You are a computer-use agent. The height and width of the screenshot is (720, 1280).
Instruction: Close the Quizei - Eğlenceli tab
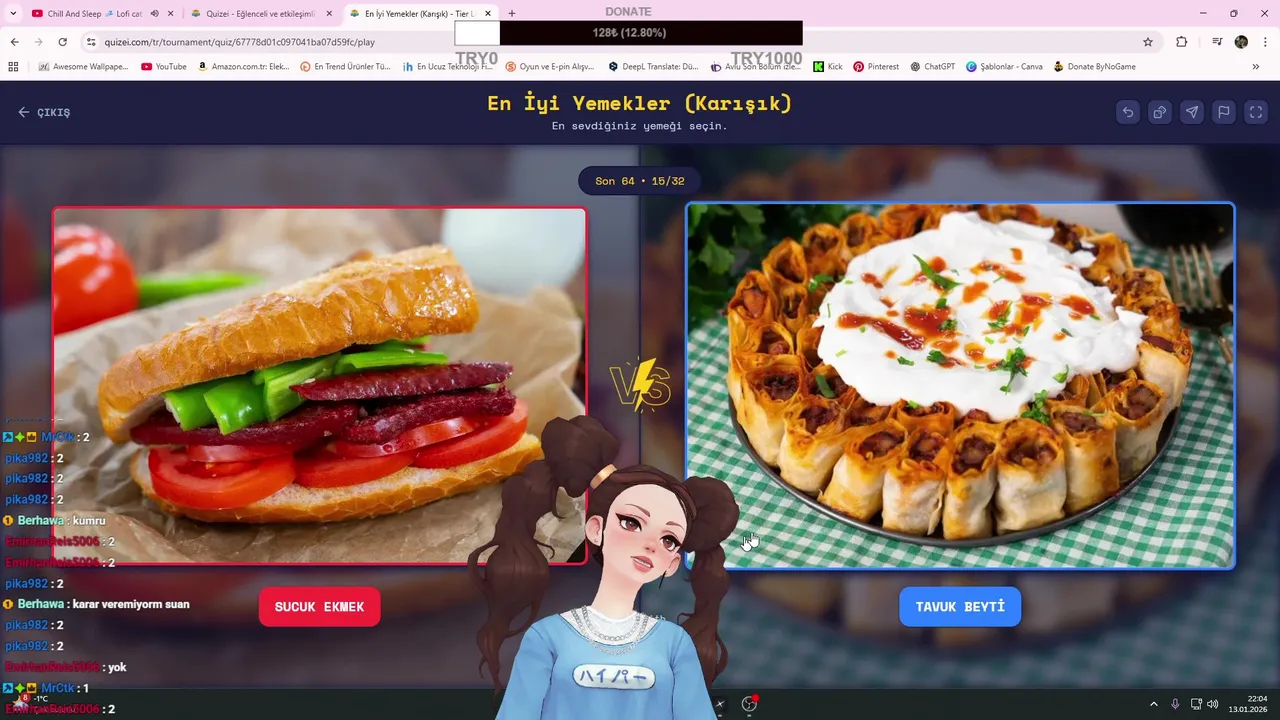tap(329, 14)
